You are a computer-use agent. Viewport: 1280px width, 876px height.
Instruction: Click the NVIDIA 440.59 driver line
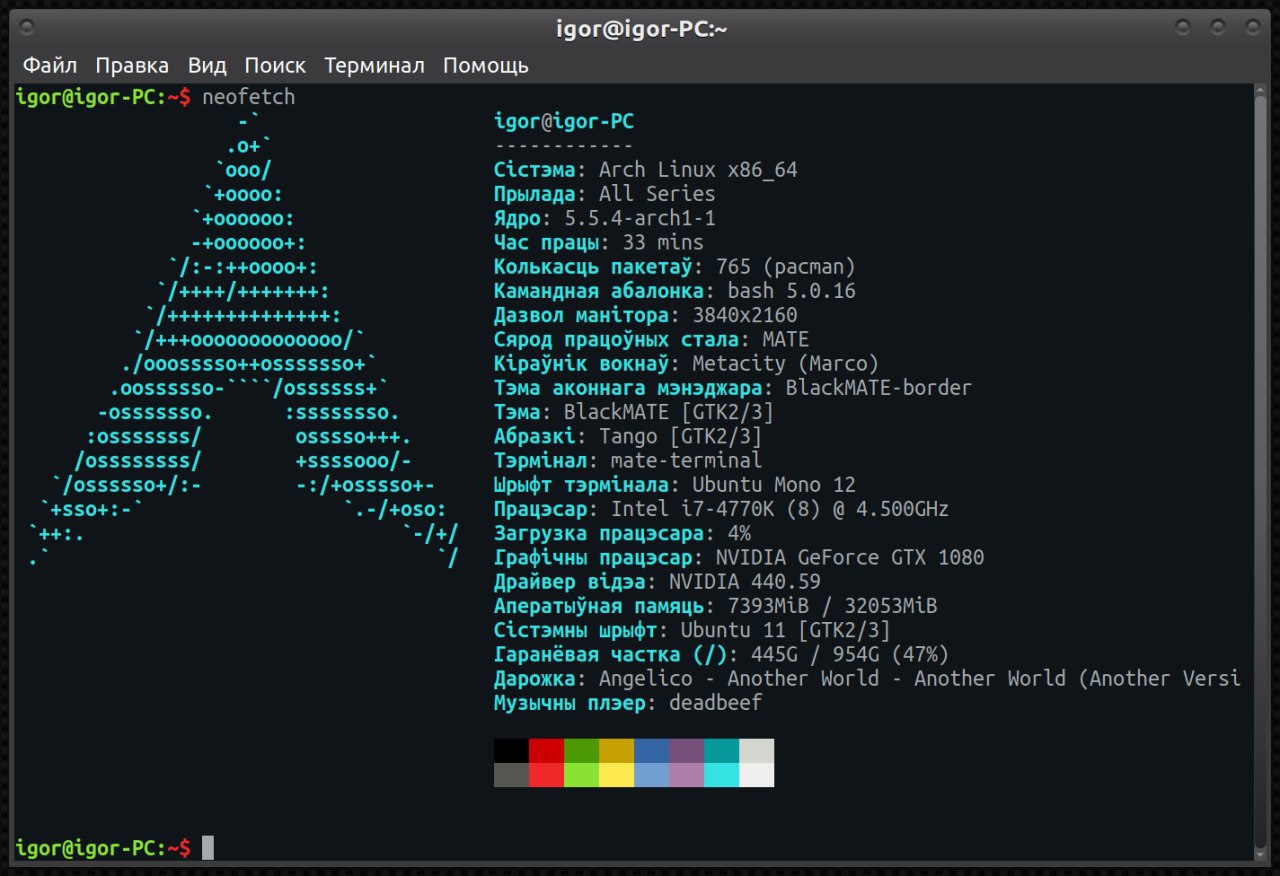point(658,581)
